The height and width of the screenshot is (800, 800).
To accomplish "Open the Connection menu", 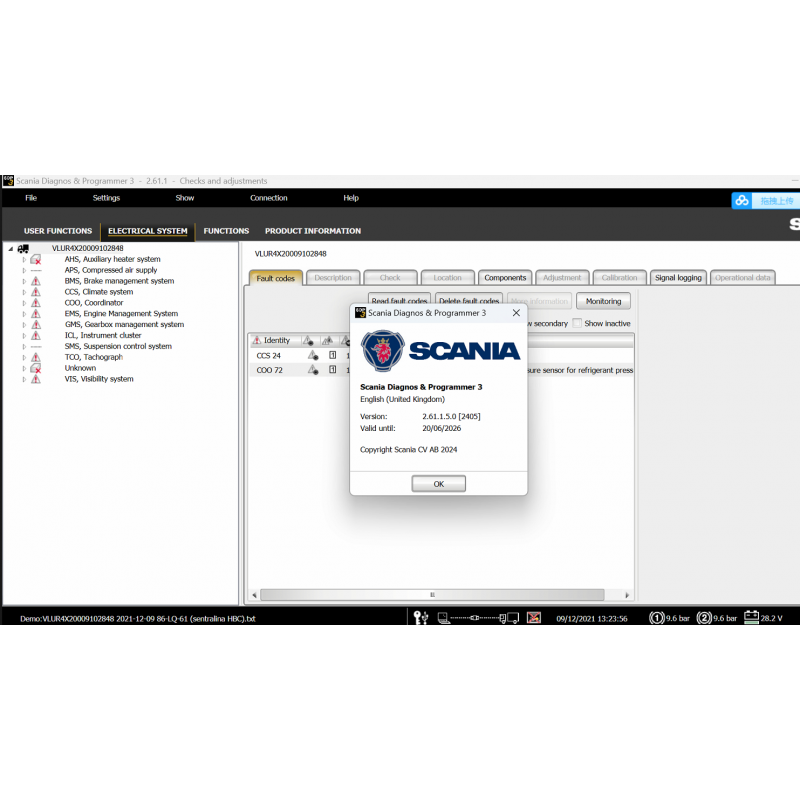I will [x=268, y=198].
